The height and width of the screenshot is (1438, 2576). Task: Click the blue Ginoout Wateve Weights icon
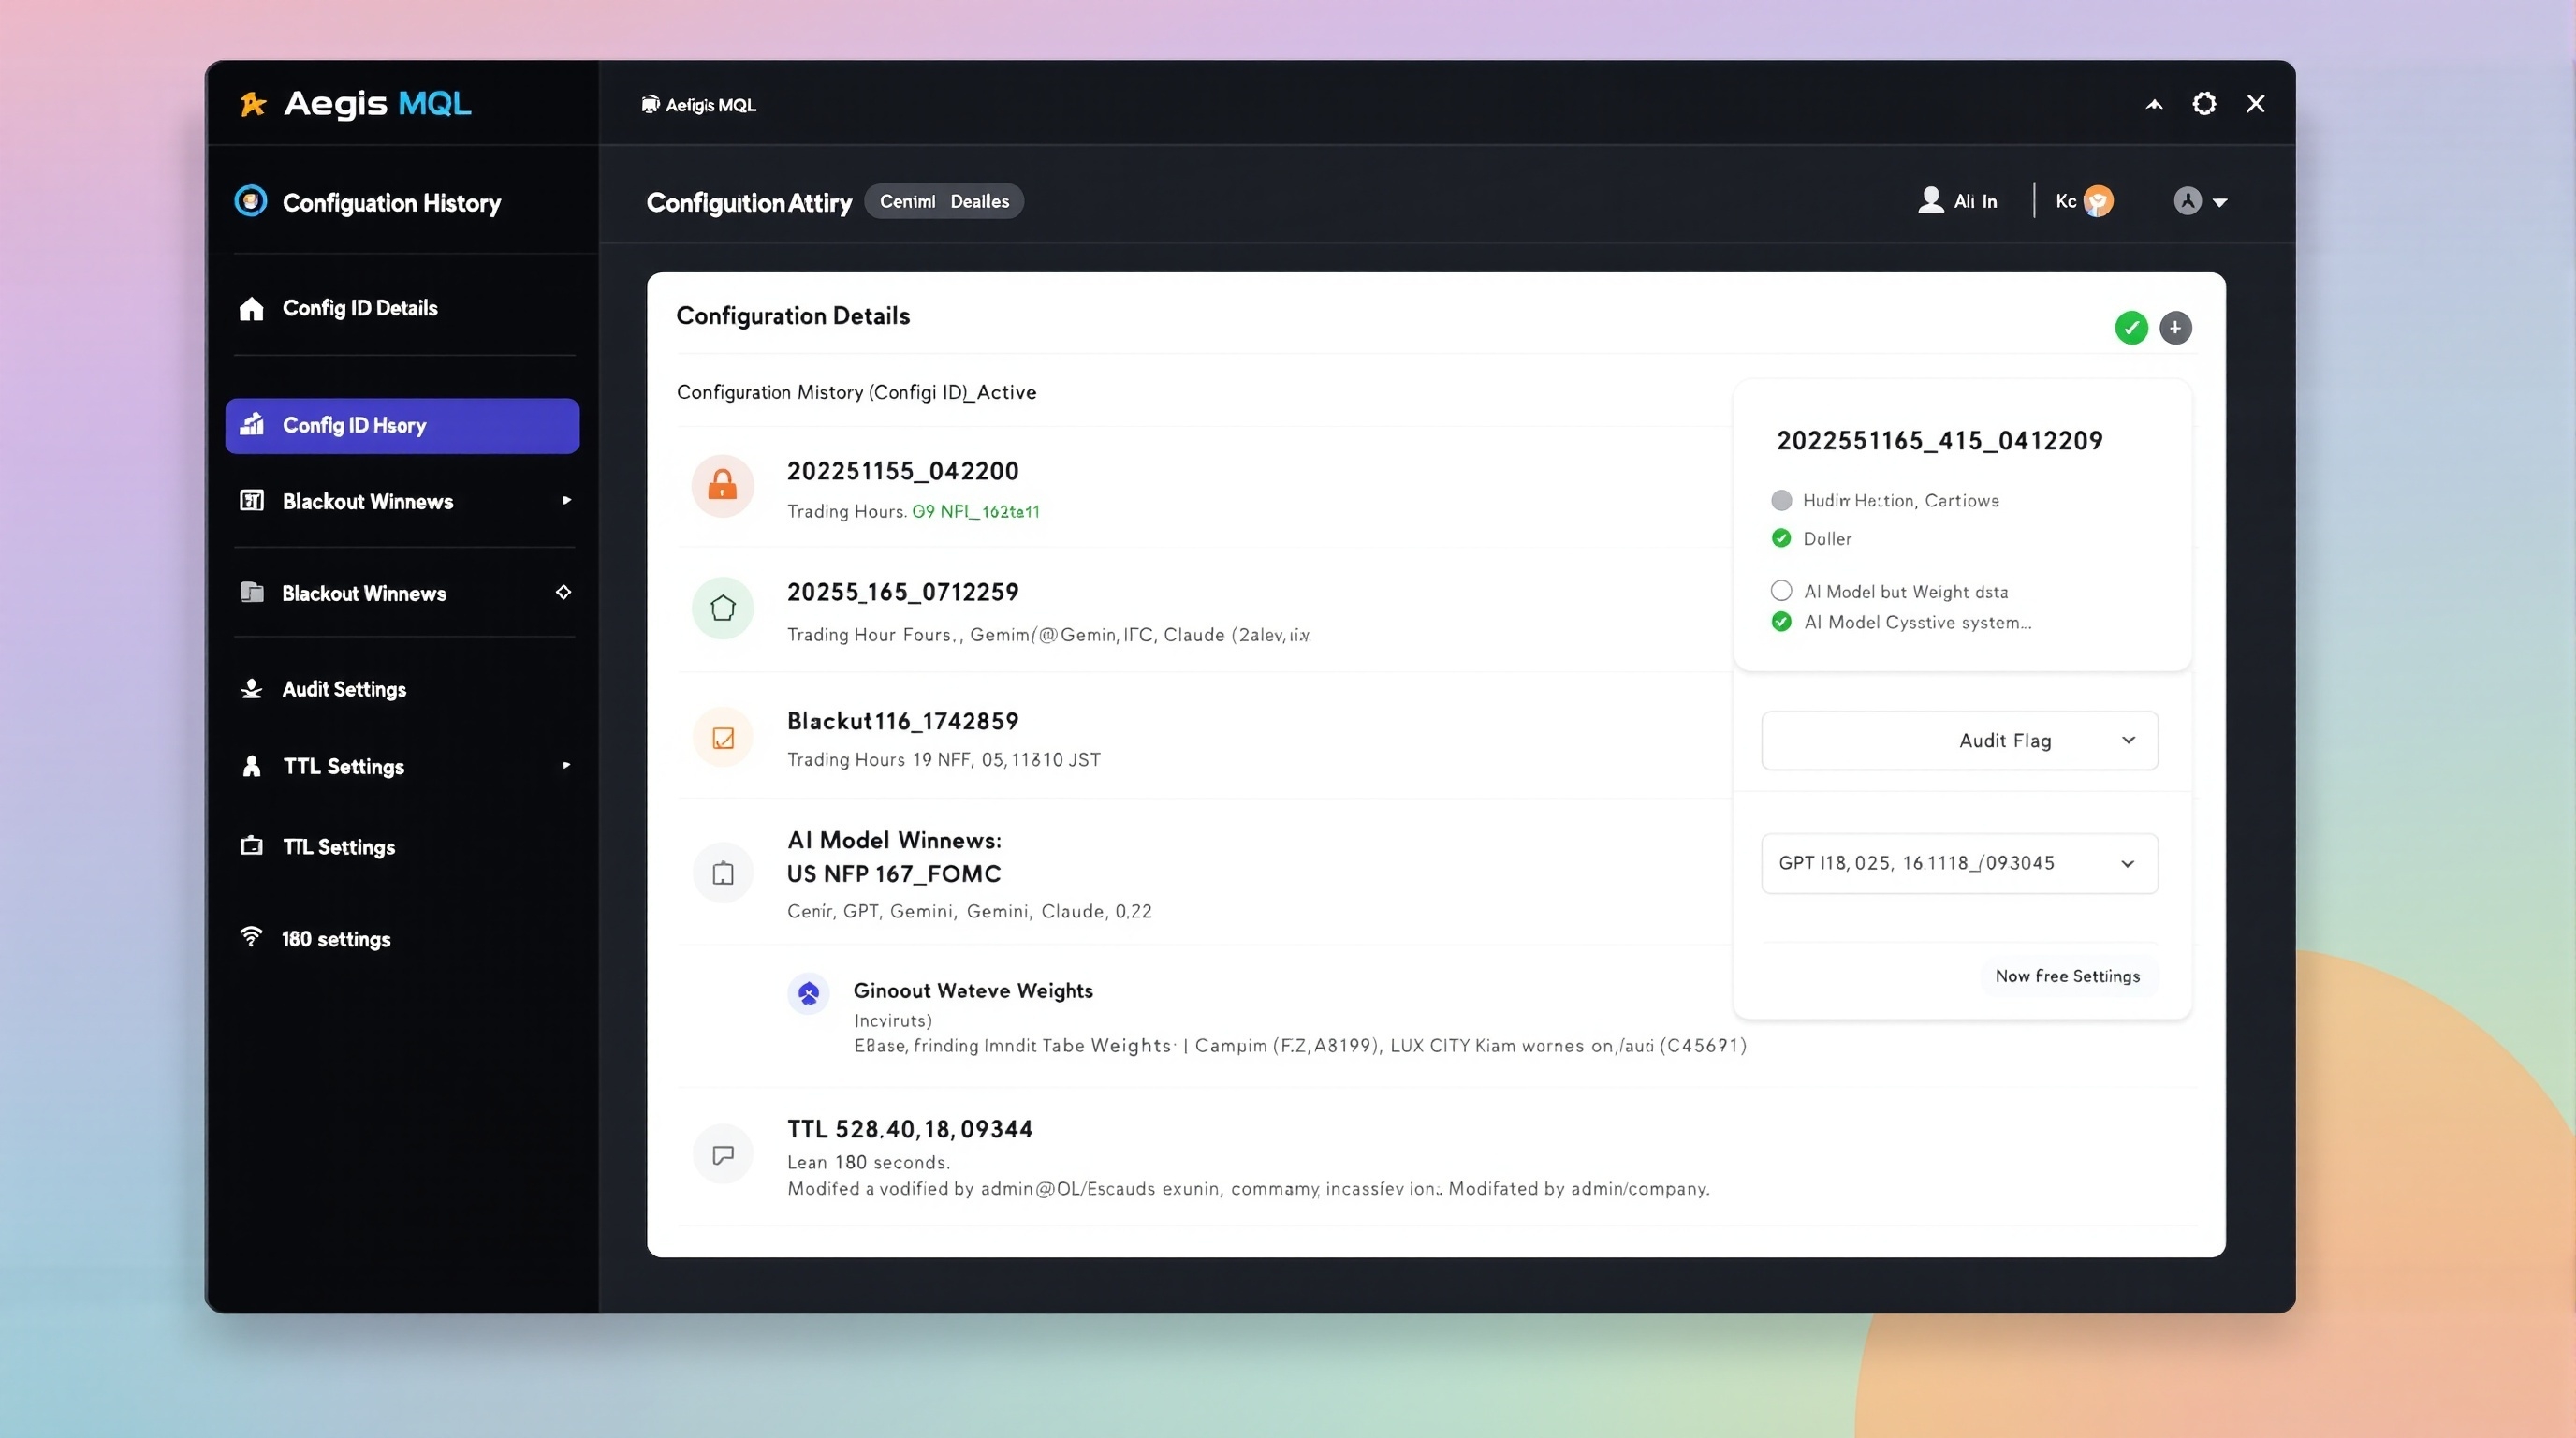pos(808,993)
